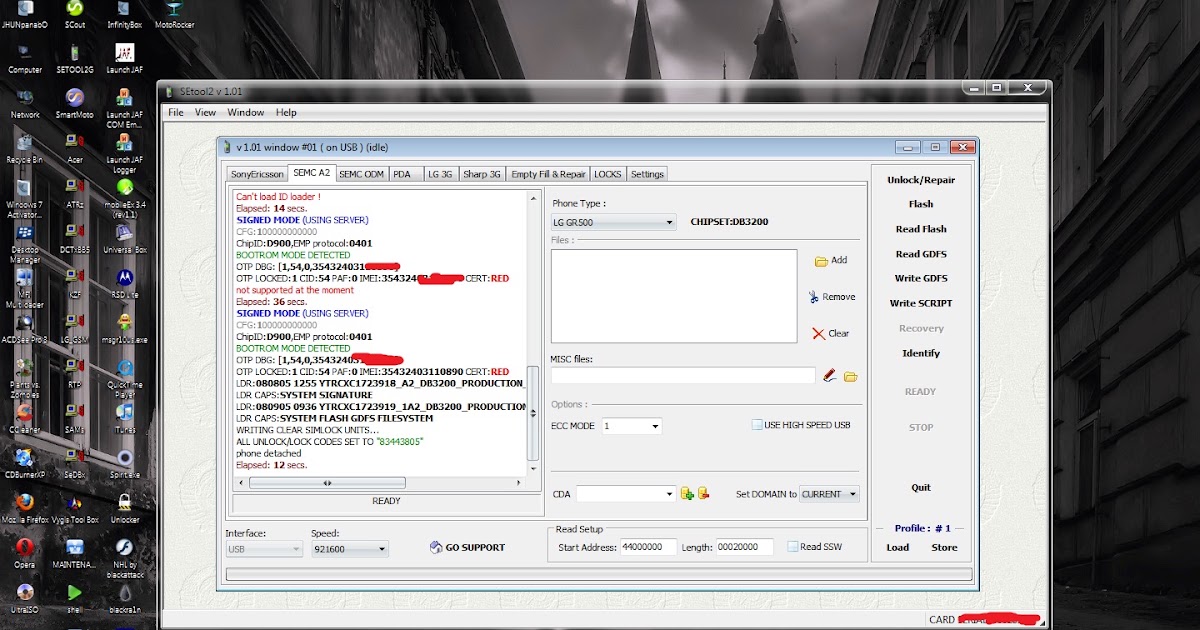
Task: Click the Start Address input field
Action: pyautogui.click(x=648, y=547)
